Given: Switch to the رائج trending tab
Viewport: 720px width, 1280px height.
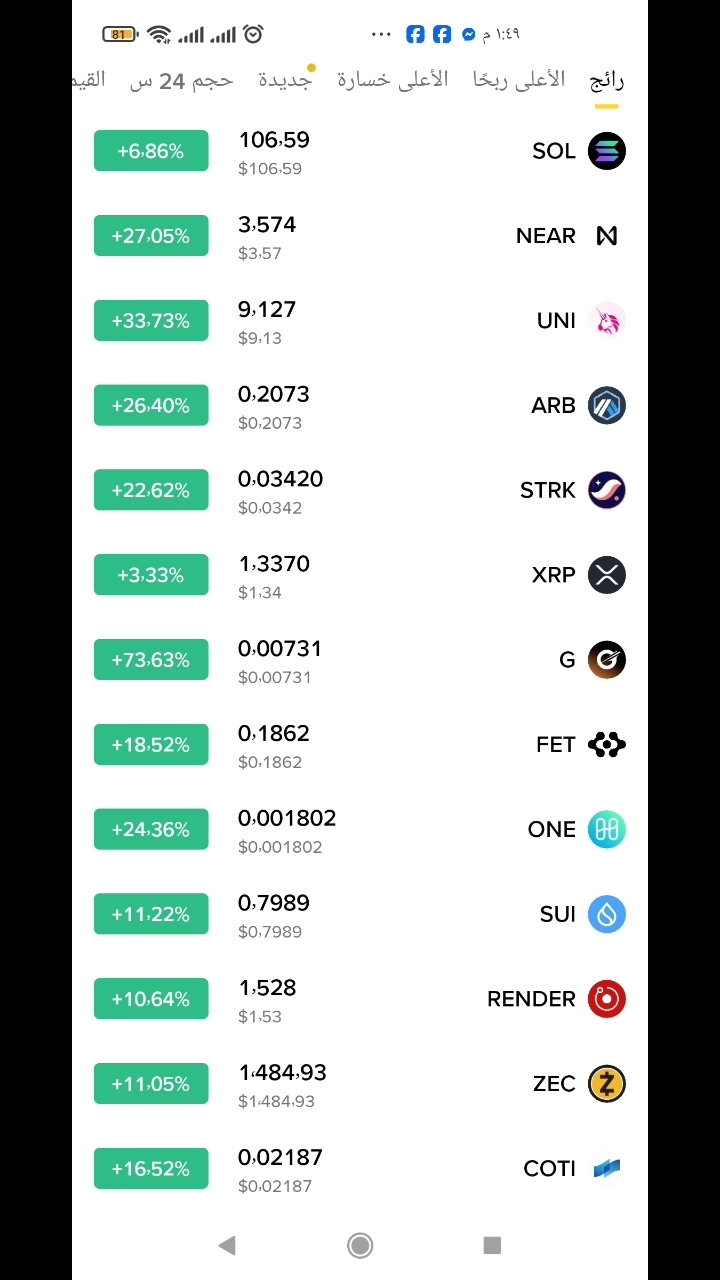Looking at the screenshot, I should 606,81.
